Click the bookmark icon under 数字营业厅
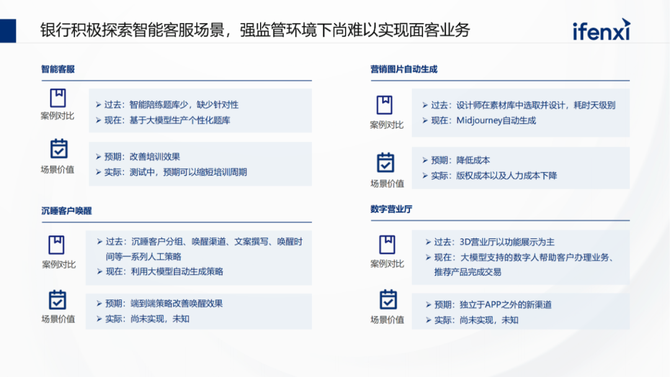 tap(387, 244)
